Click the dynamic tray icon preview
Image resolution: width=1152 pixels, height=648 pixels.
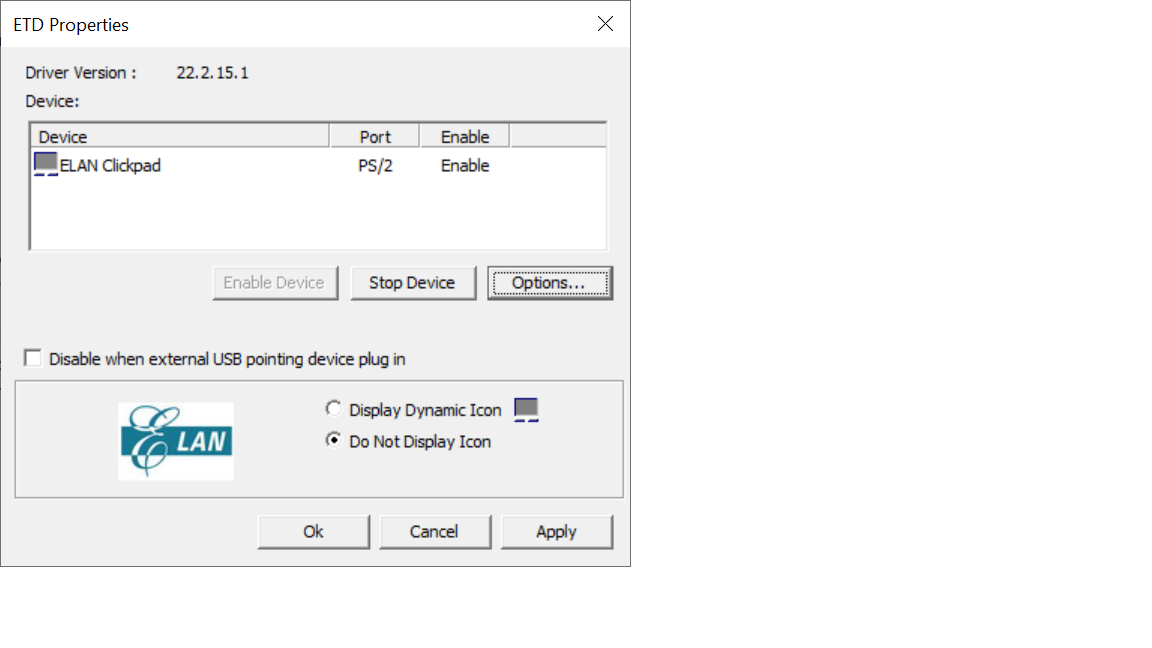(526, 409)
